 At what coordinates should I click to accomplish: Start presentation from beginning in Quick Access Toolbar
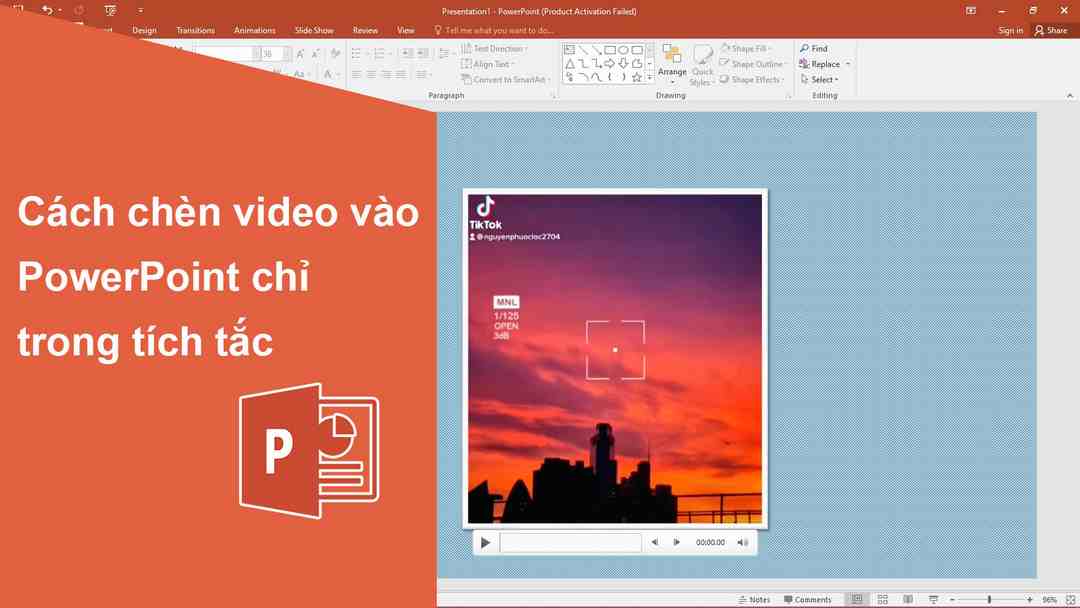coord(110,10)
